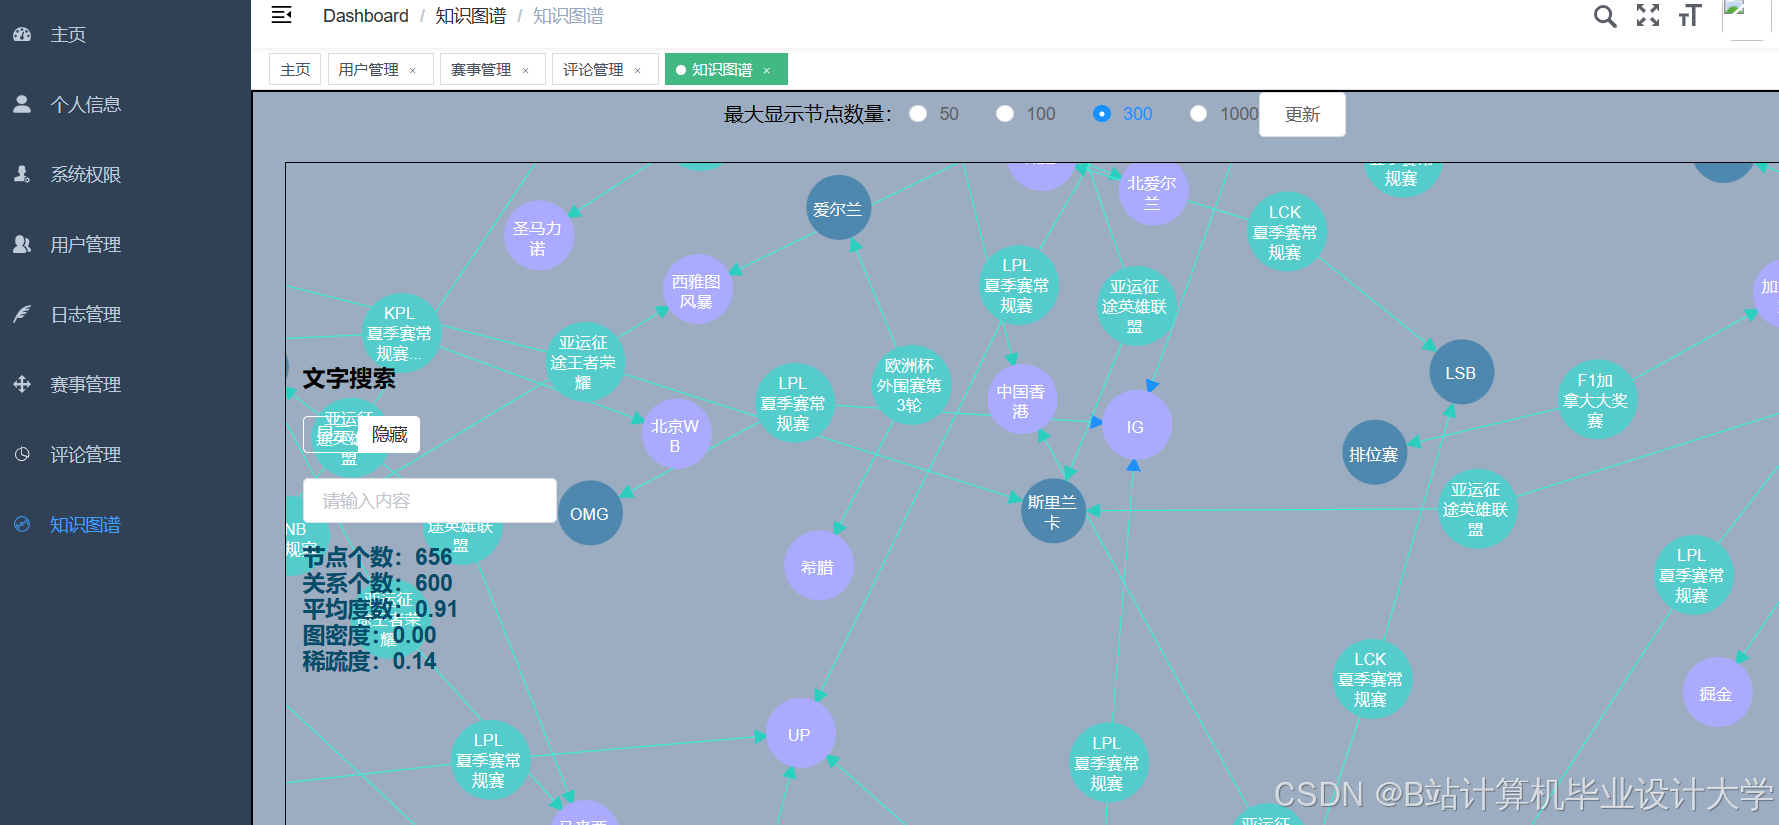Select the UP graph node
The height and width of the screenshot is (825, 1779).
pyautogui.click(x=799, y=734)
